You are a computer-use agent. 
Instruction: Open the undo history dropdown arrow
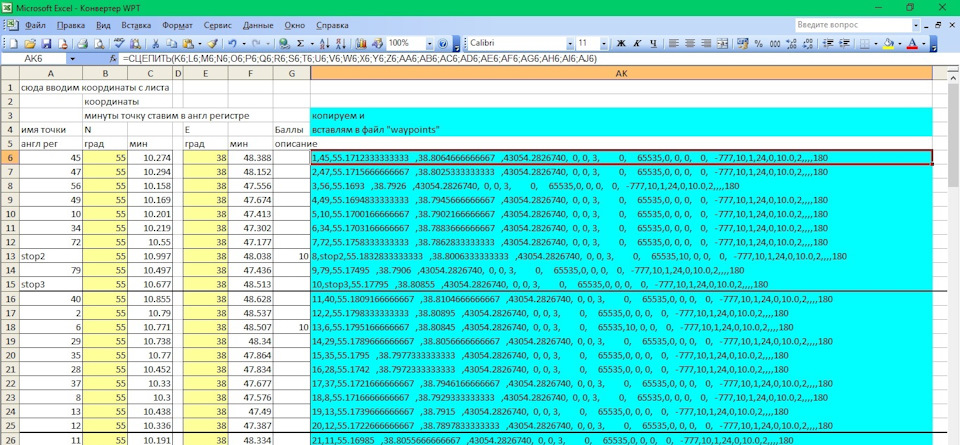click(244, 44)
